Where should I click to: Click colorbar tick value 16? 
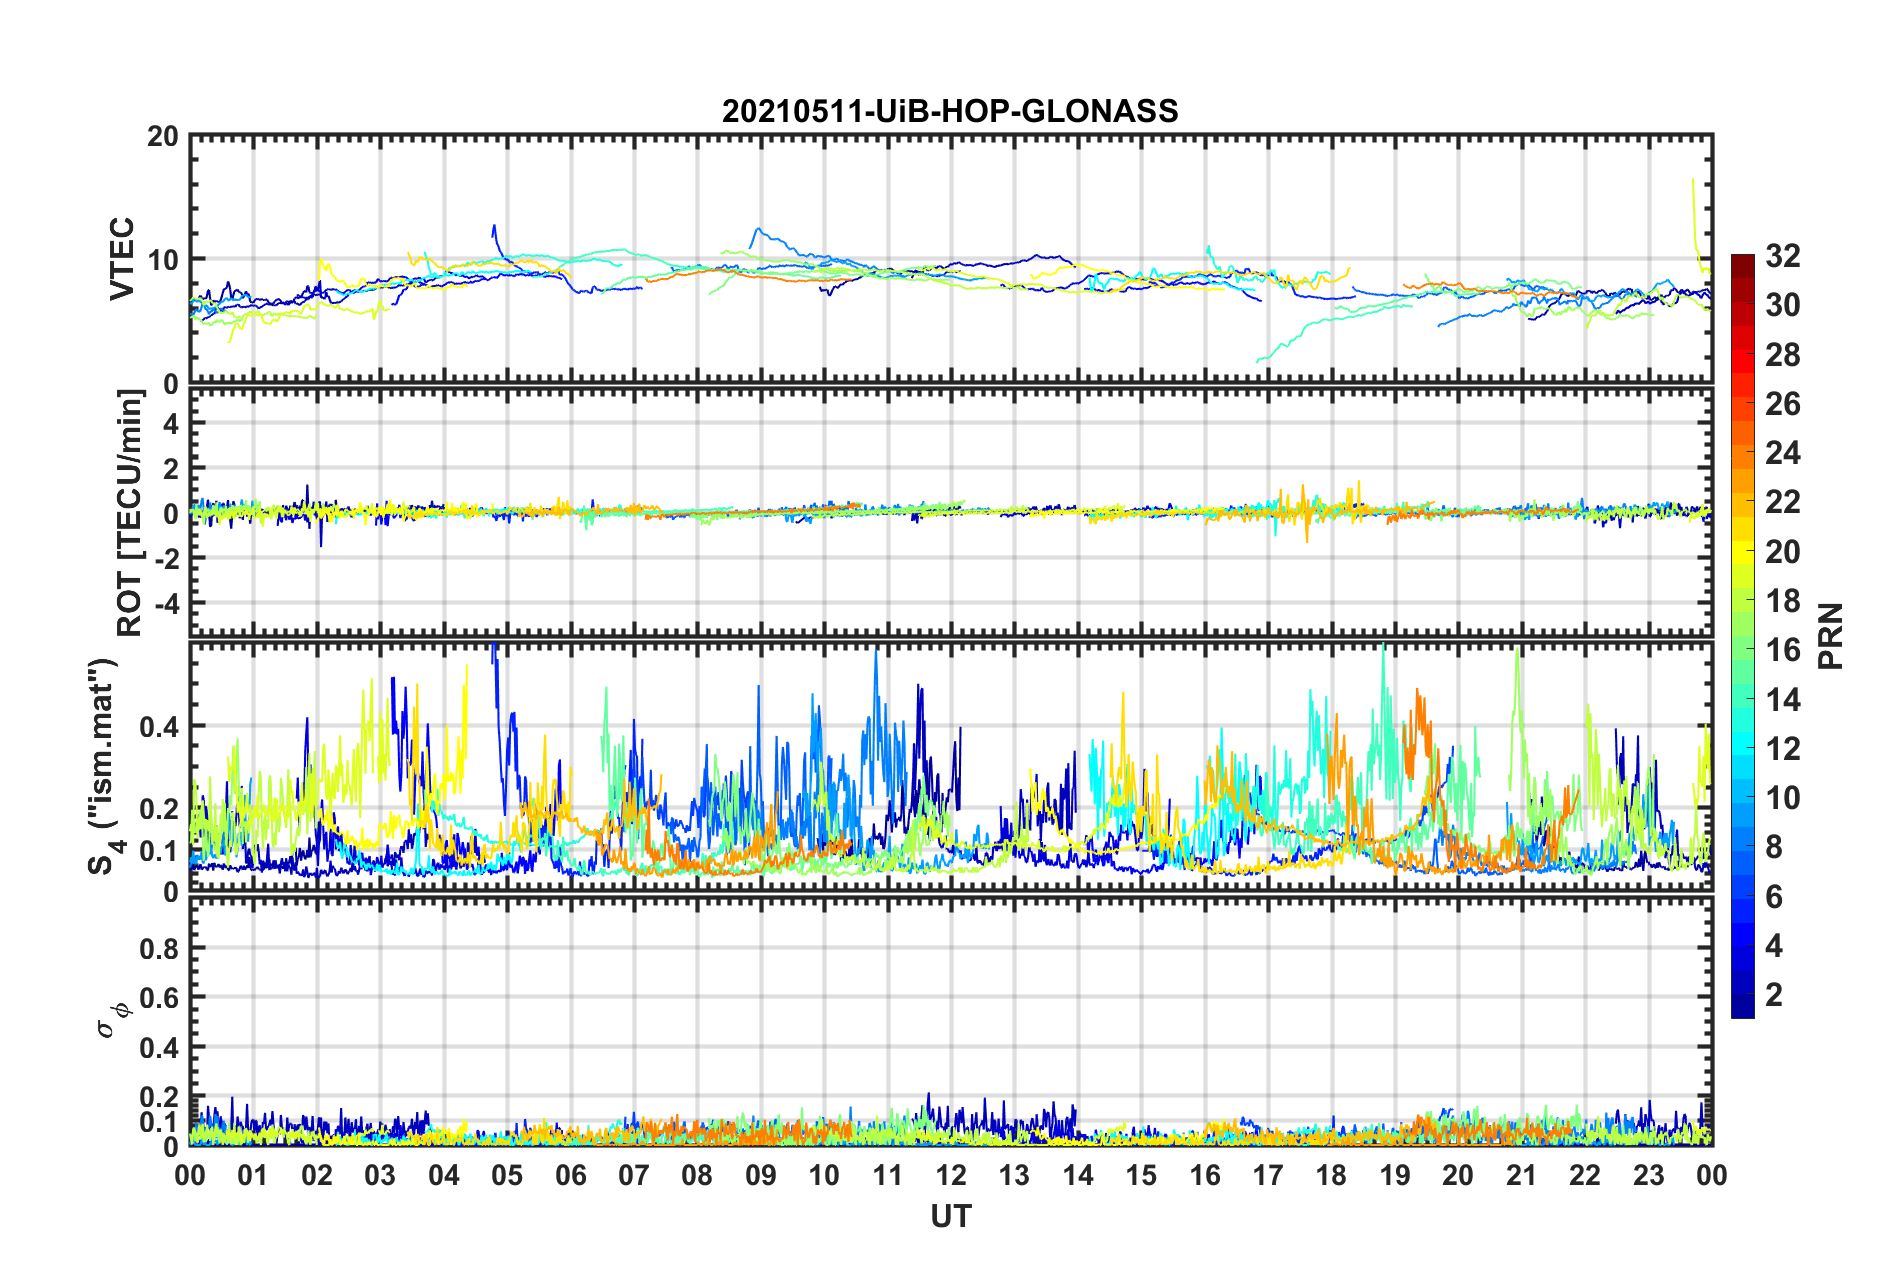1782,650
